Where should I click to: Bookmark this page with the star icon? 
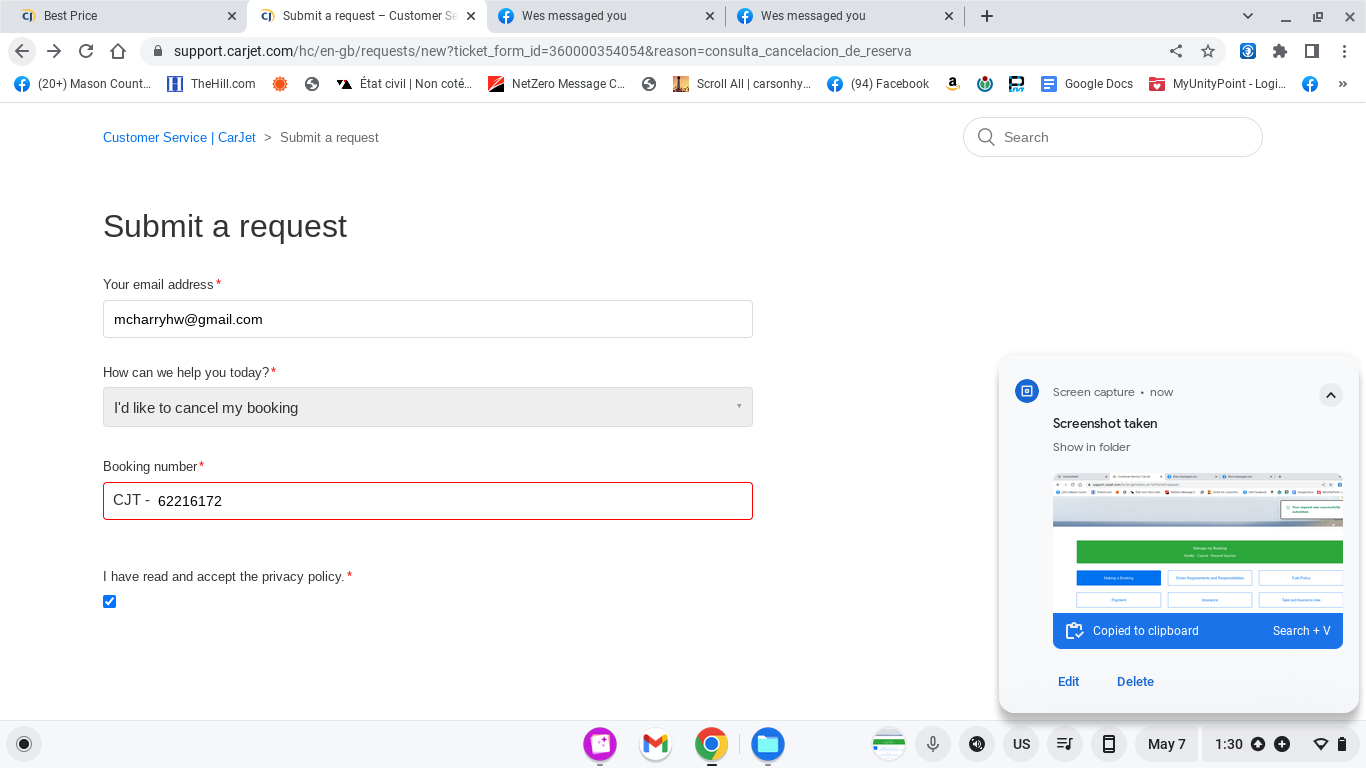tap(1208, 51)
